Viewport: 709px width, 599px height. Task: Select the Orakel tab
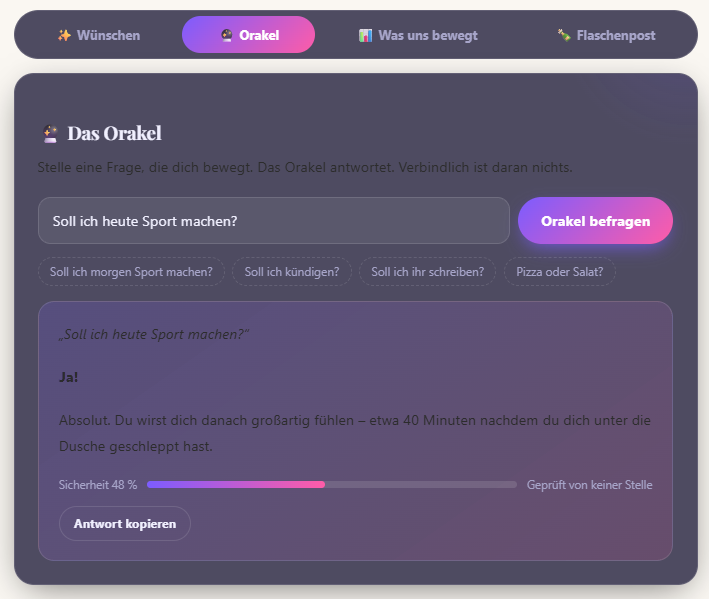248,35
